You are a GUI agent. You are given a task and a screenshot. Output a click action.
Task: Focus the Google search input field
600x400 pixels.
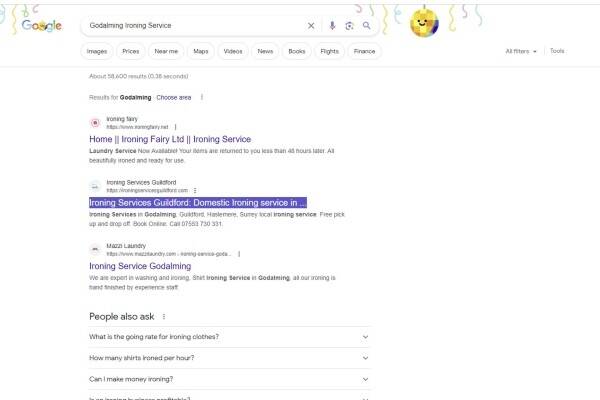(195, 26)
